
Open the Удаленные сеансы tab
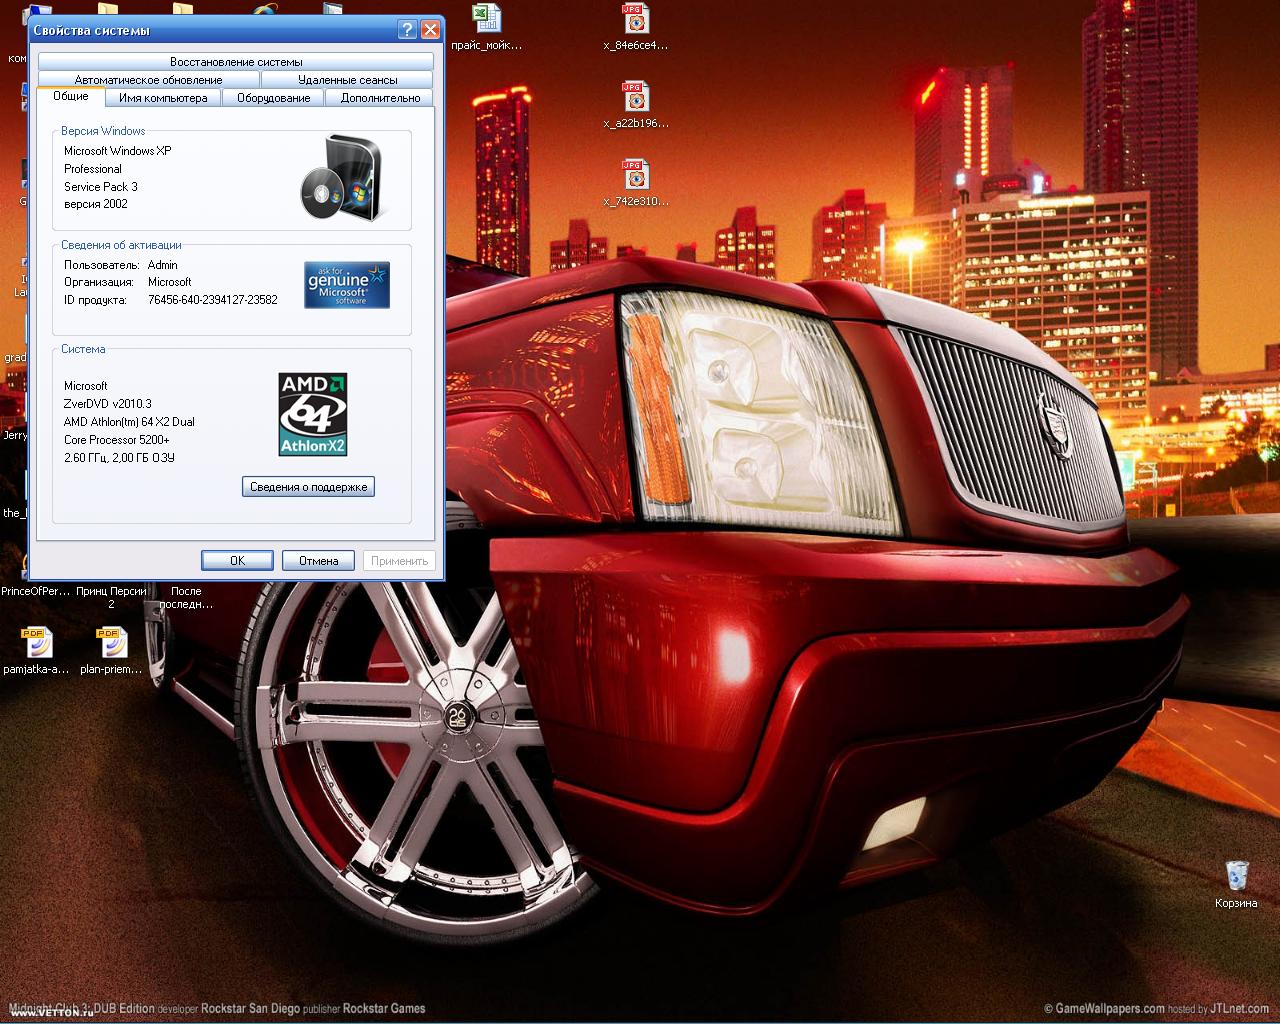tap(347, 80)
